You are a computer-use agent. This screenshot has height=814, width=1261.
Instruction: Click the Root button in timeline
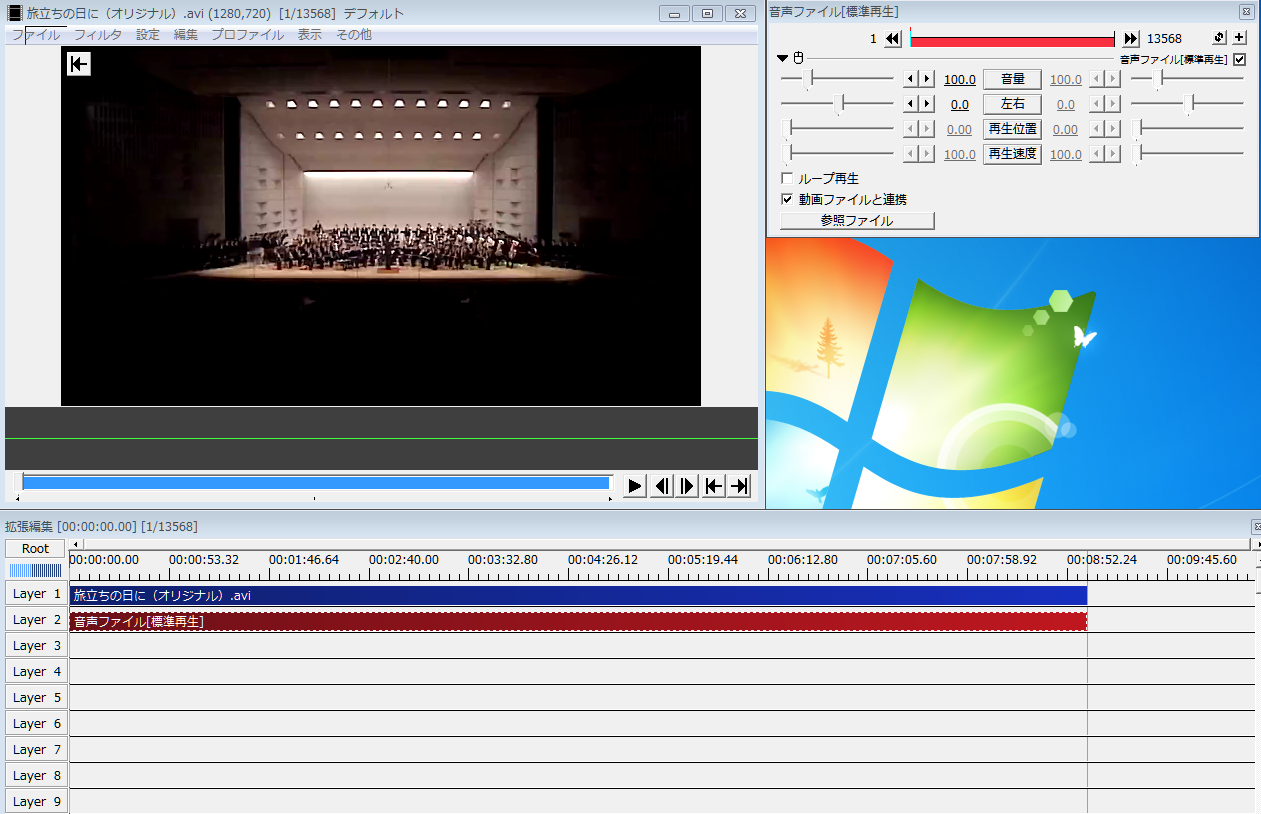click(x=35, y=548)
